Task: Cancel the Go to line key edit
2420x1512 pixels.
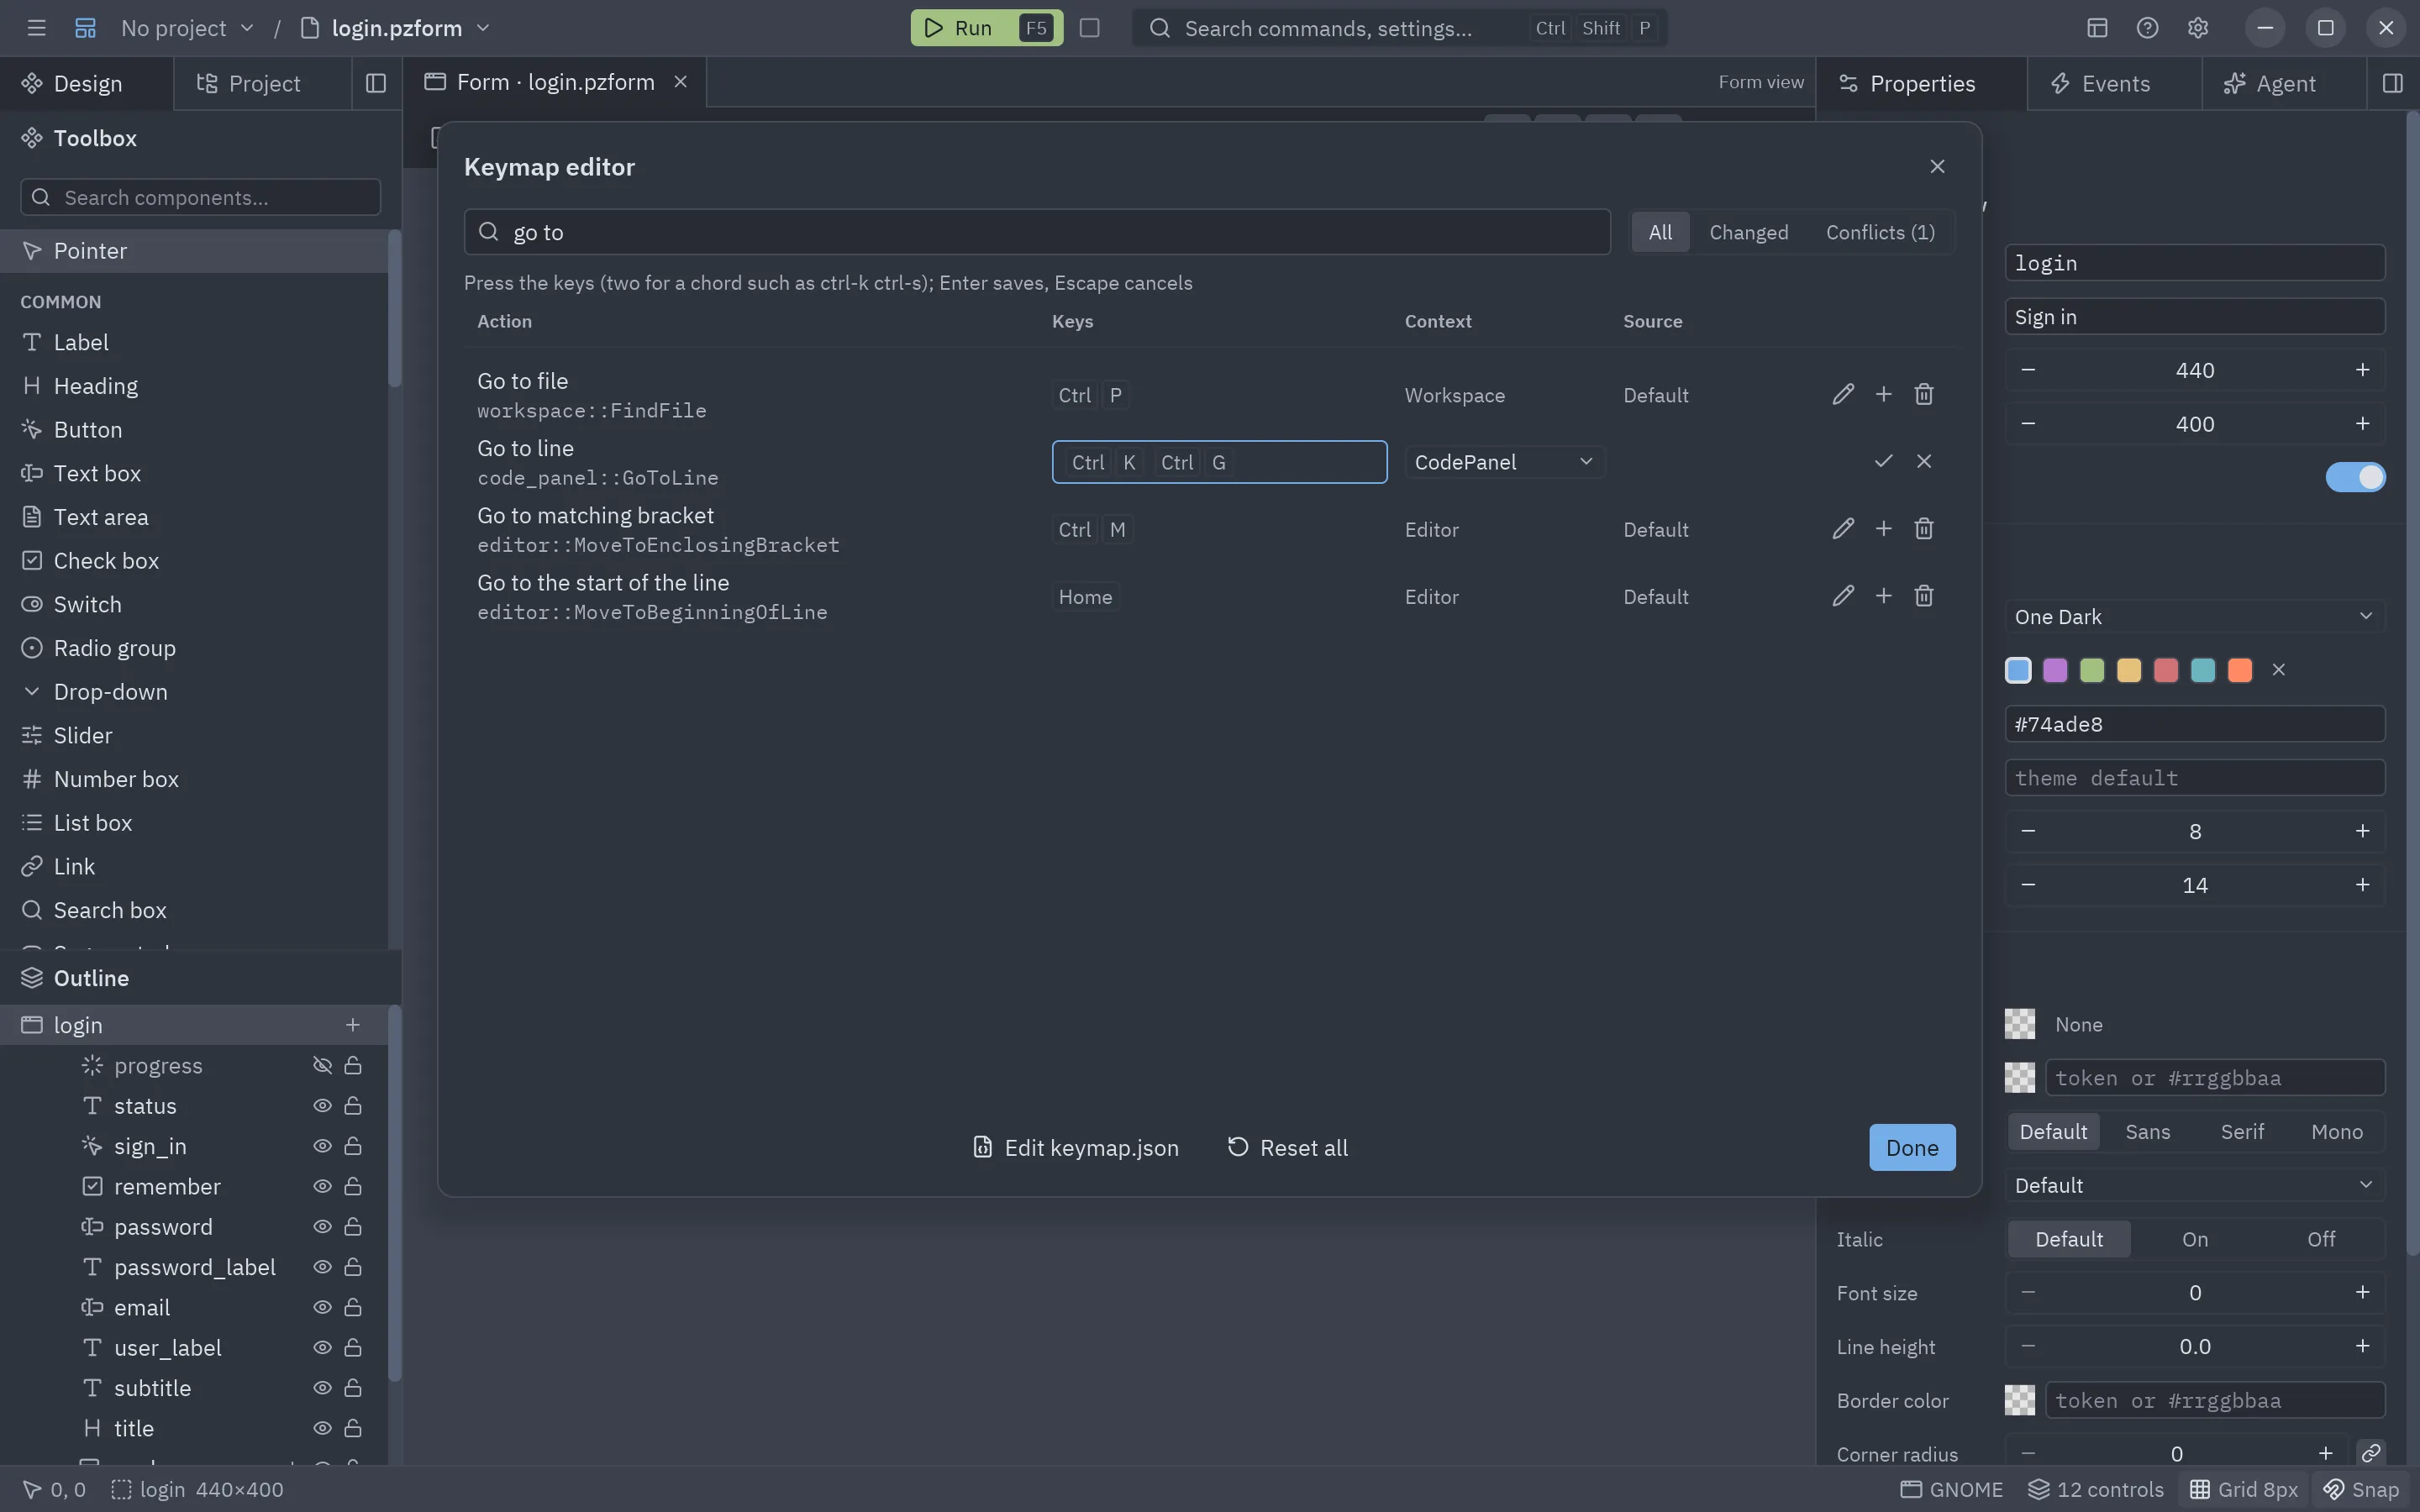Action: [1923, 461]
